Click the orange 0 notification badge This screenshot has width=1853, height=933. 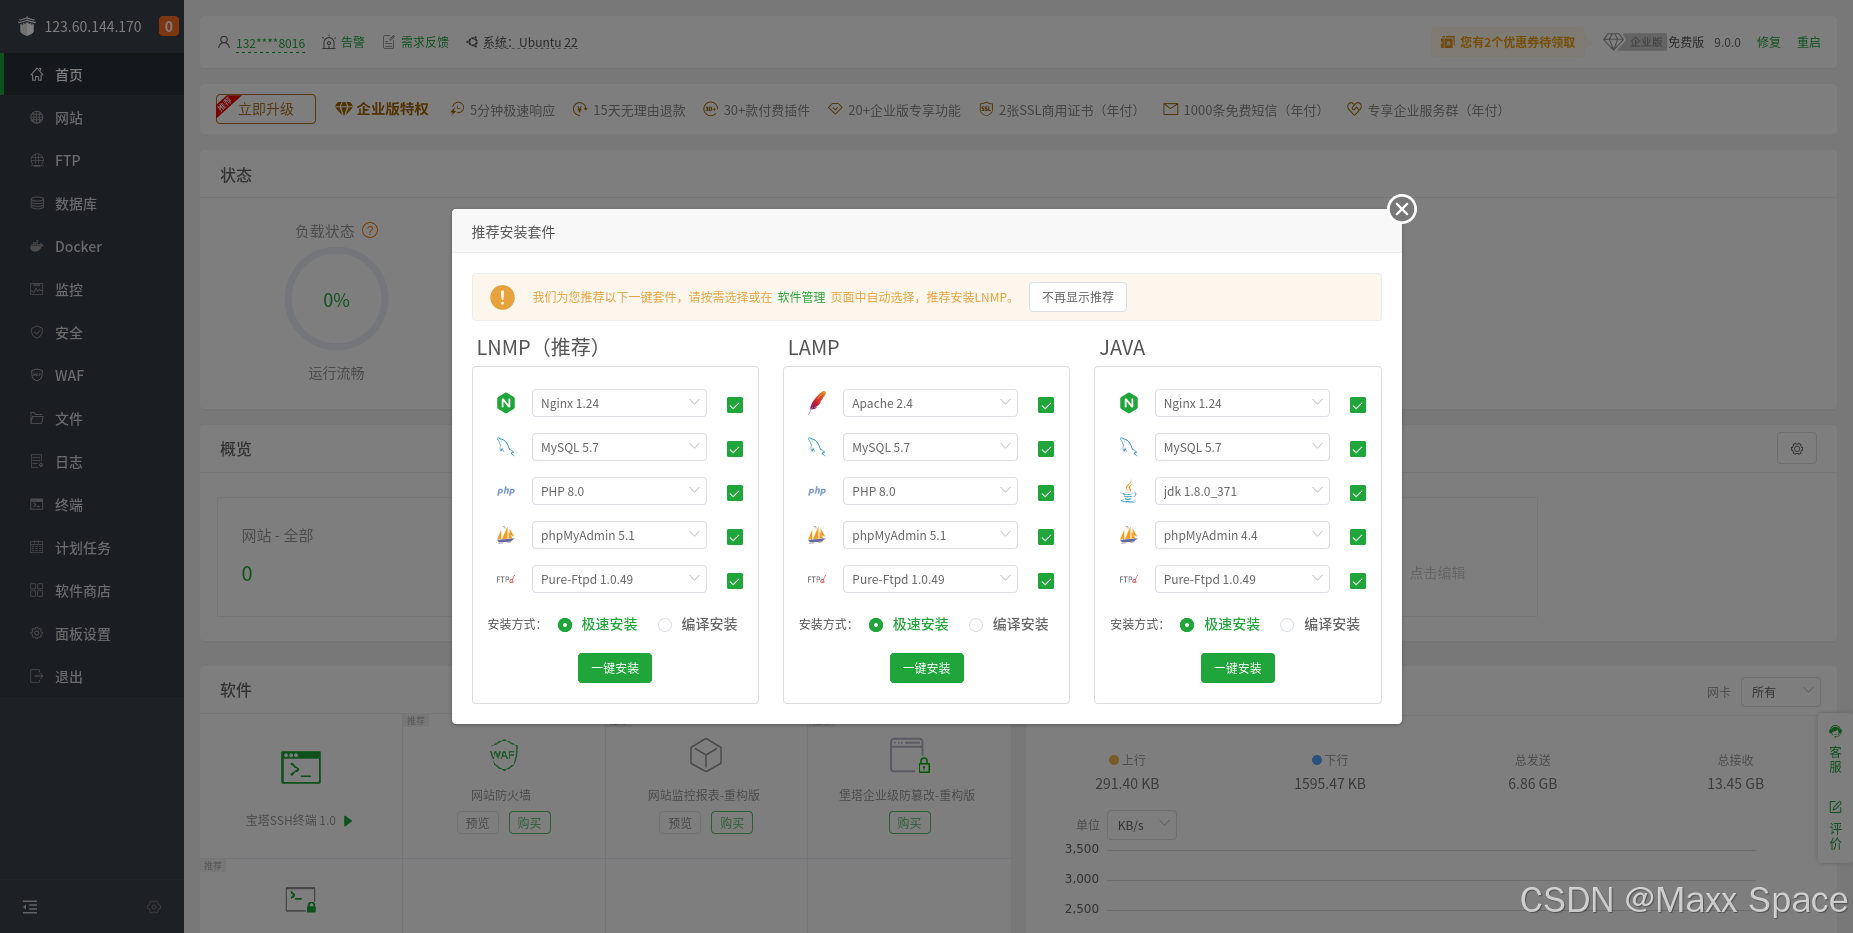169,26
